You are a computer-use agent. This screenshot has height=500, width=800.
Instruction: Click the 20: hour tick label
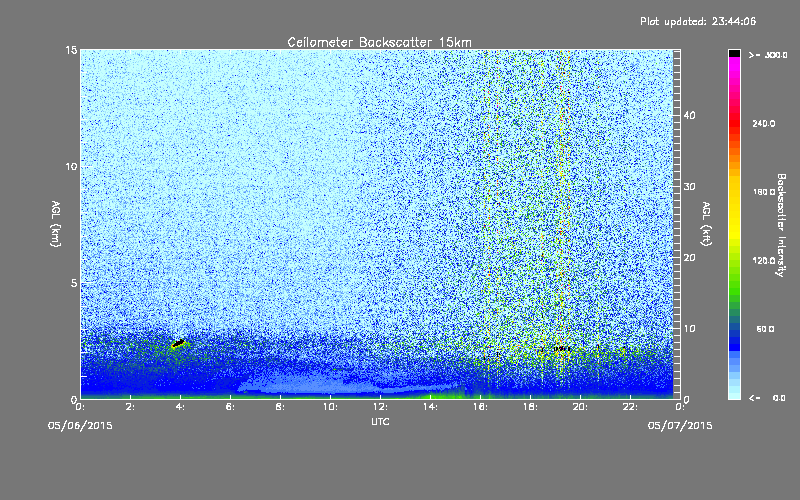[x=580, y=407]
